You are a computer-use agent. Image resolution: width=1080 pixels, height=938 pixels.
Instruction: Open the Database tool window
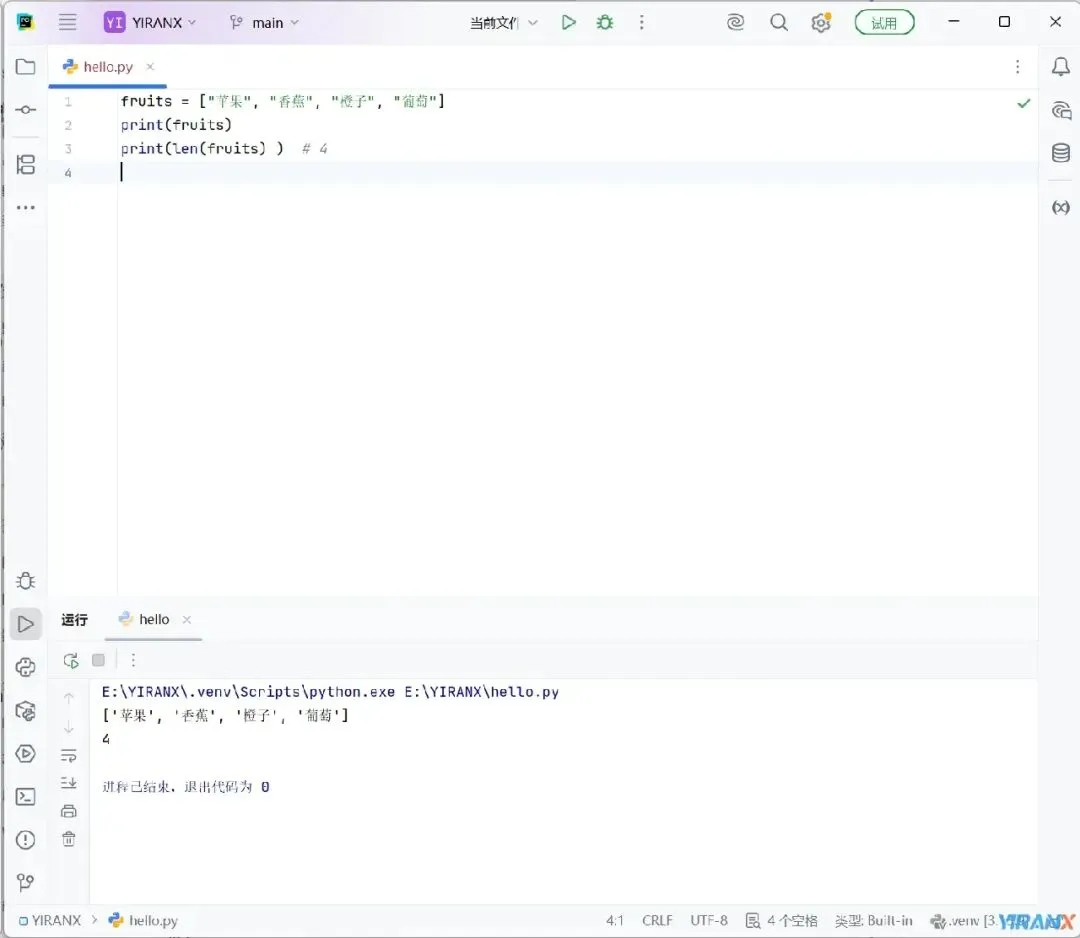pyautogui.click(x=1061, y=153)
